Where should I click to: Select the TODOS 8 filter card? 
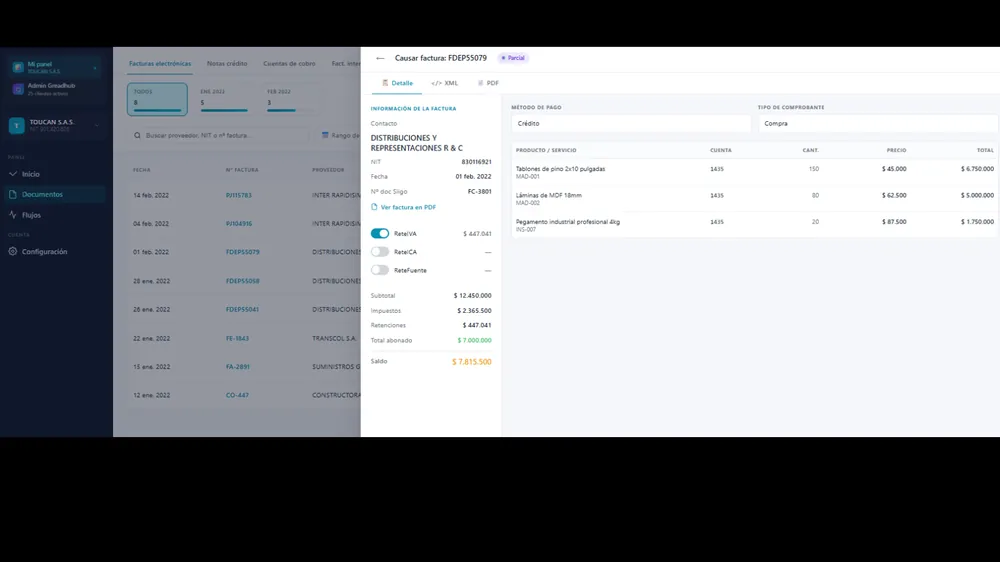coord(157,100)
